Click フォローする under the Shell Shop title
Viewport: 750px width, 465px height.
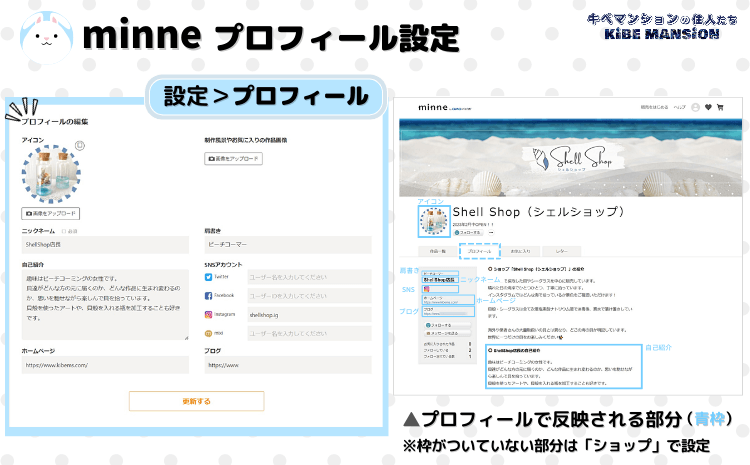tap(468, 232)
